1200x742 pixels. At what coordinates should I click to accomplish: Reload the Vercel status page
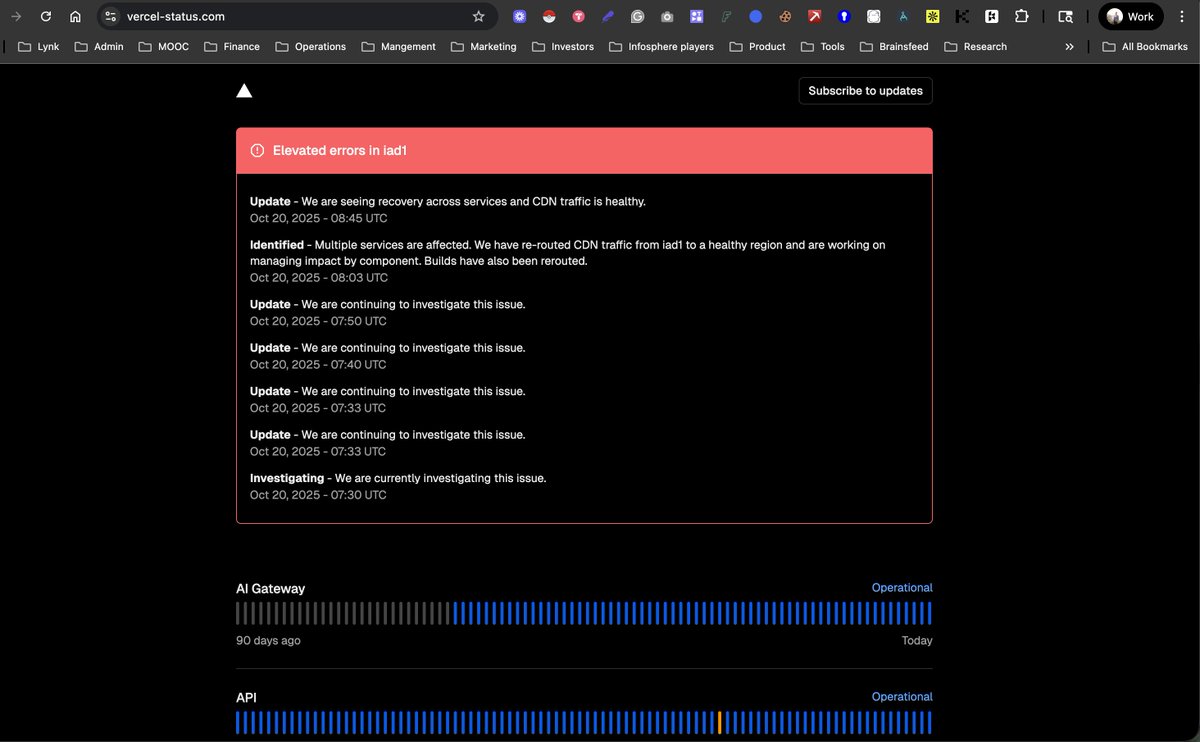pyautogui.click(x=46, y=17)
